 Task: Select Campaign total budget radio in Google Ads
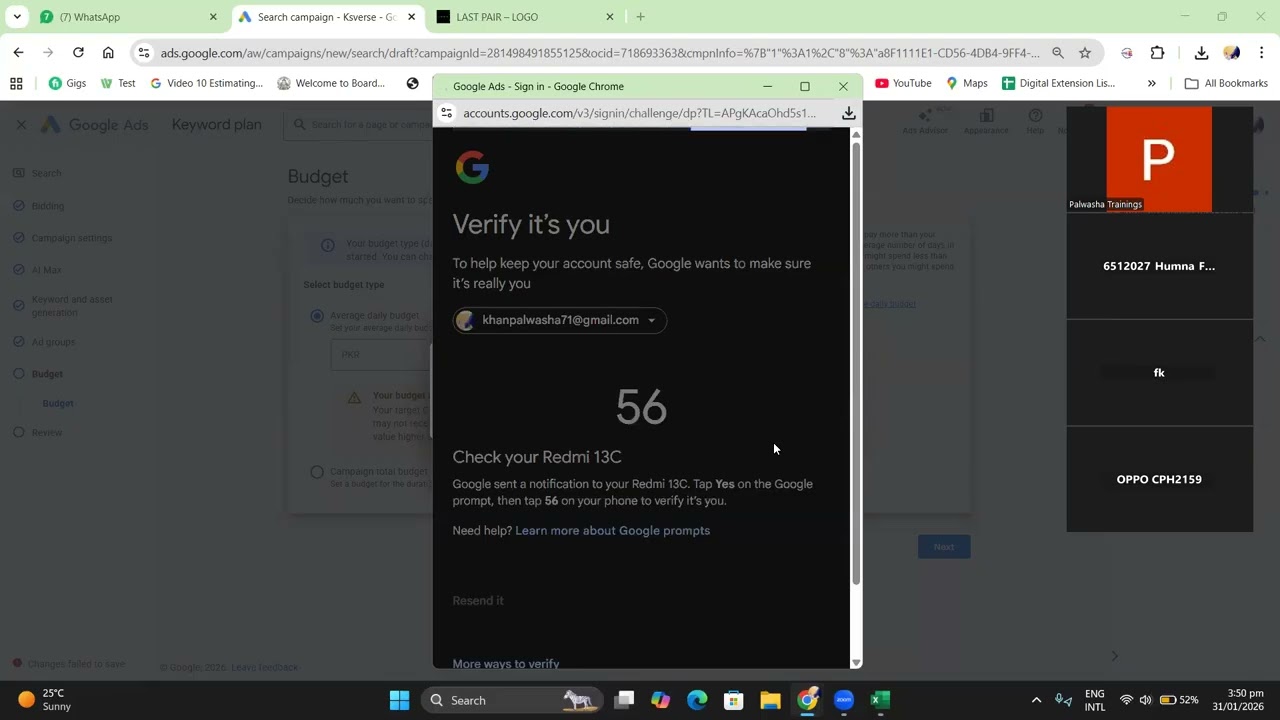click(x=317, y=472)
